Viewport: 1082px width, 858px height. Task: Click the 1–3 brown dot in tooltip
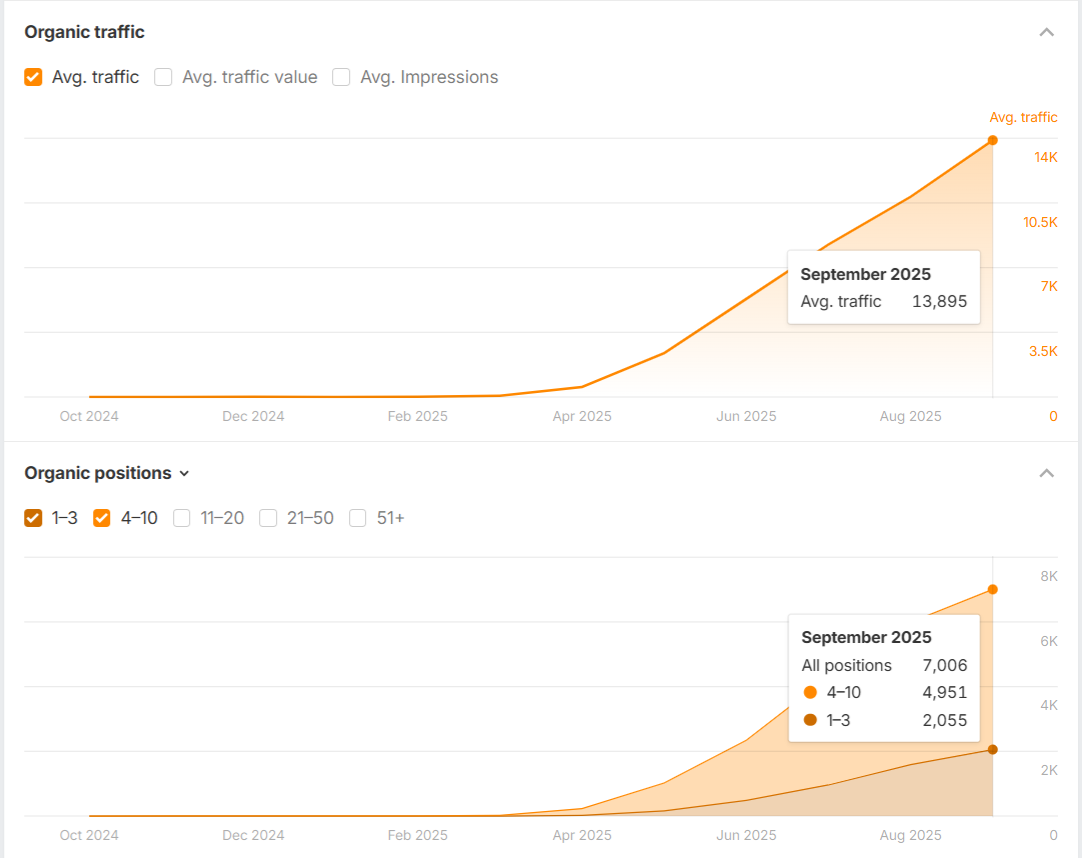(810, 719)
